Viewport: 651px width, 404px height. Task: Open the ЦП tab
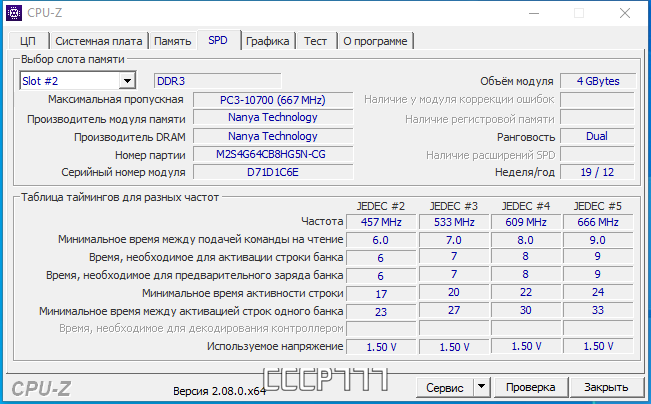coord(28,41)
